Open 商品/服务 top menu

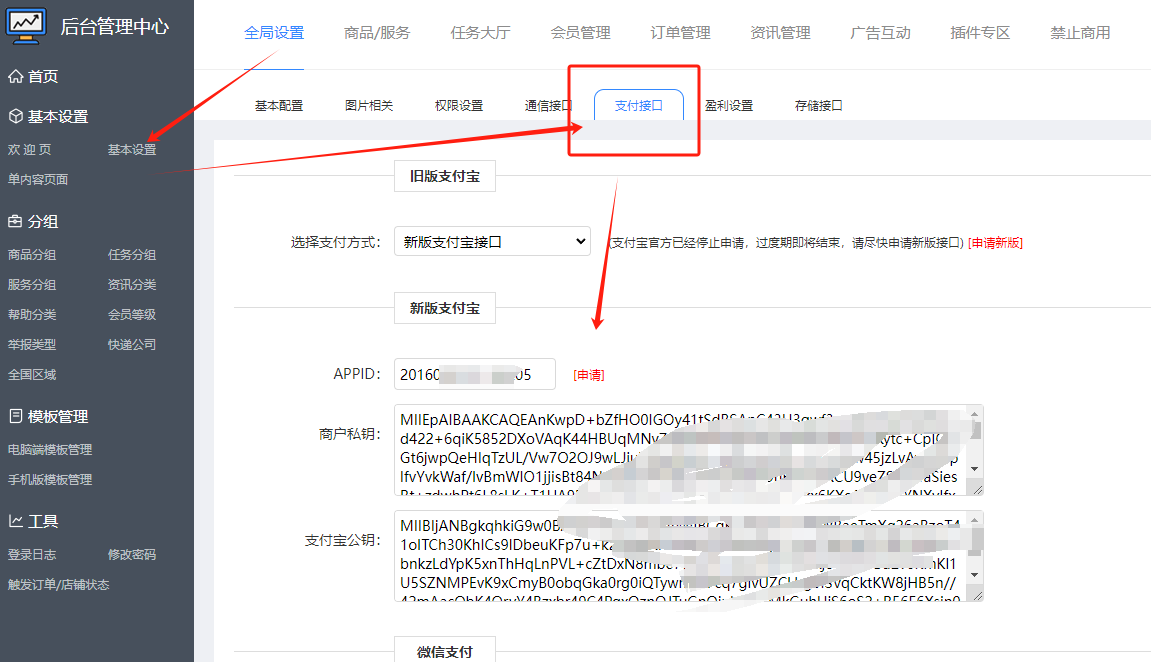pyautogui.click(x=377, y=33)
